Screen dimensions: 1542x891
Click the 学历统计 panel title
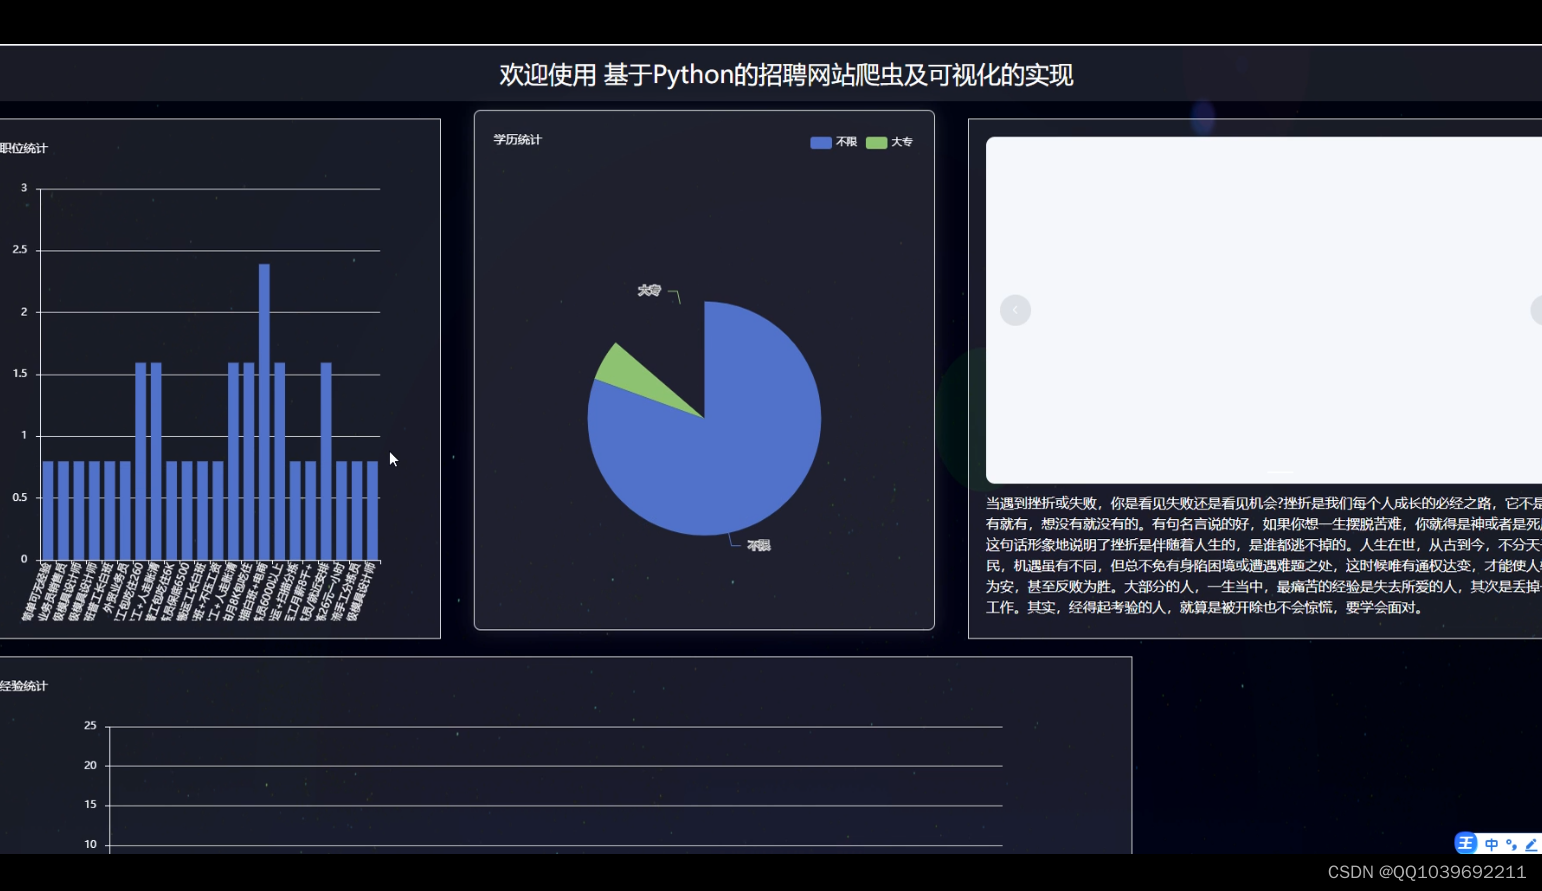[517, 140]
